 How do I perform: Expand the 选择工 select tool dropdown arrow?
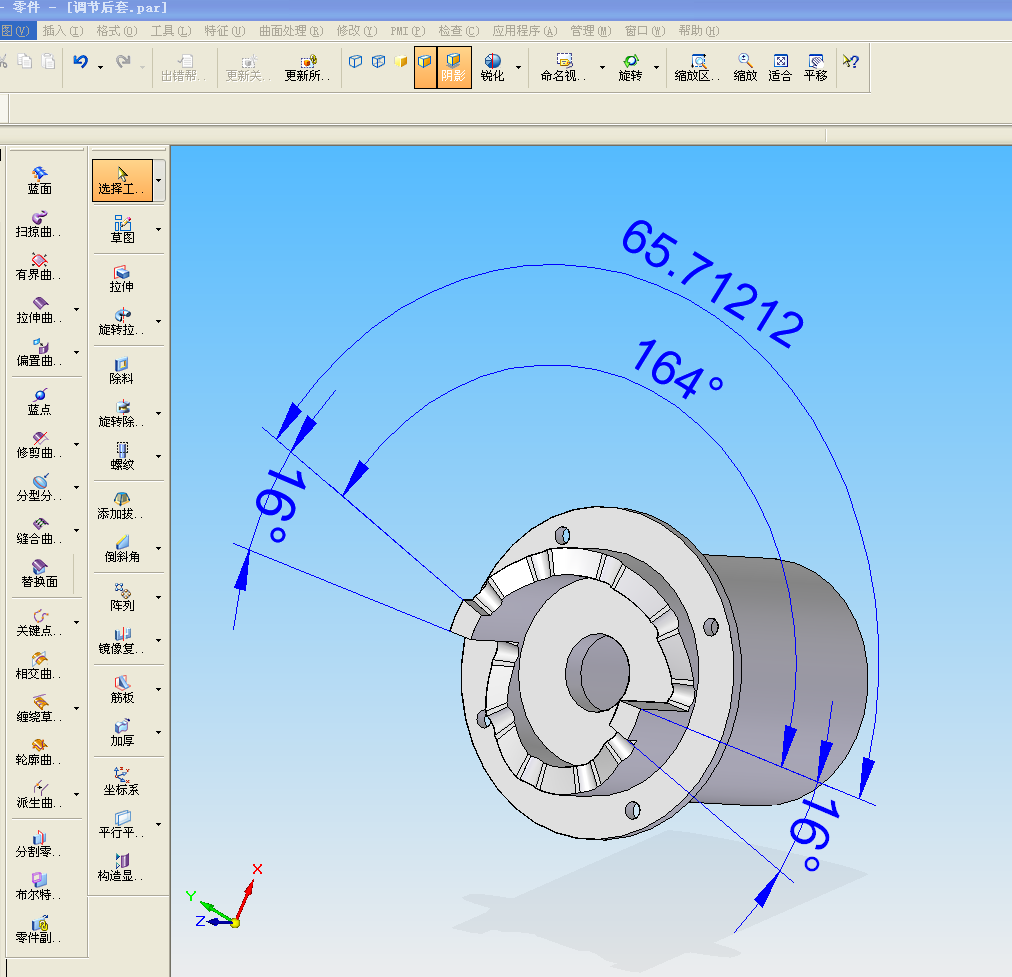pyautogui.click(x=159, y=181)
